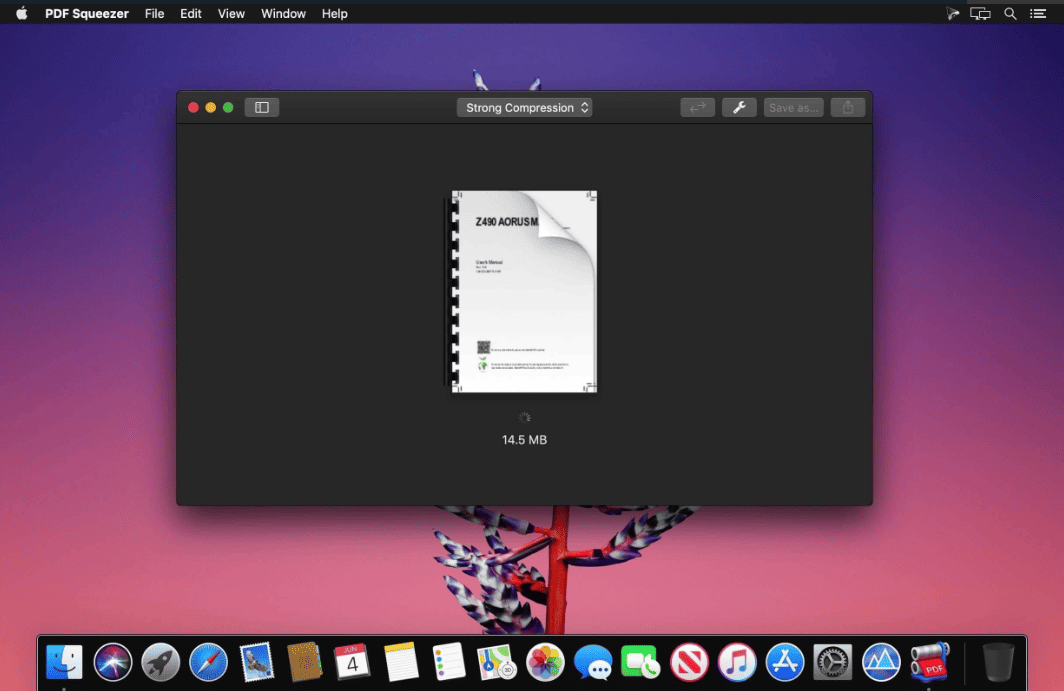1064x691 pixels.
Task: Toggle the sidebar panel button
Action: tap(262, 107)
